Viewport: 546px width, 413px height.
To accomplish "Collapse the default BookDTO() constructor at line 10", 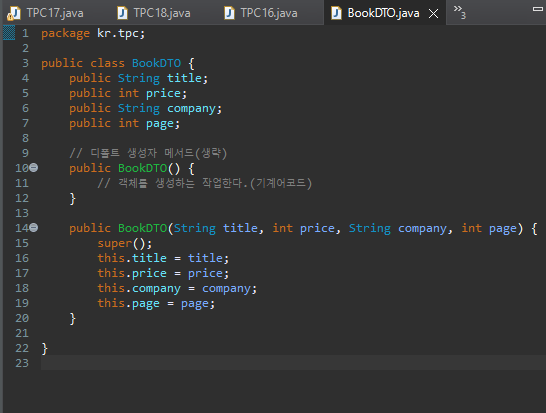I will [x=33, y=168].
